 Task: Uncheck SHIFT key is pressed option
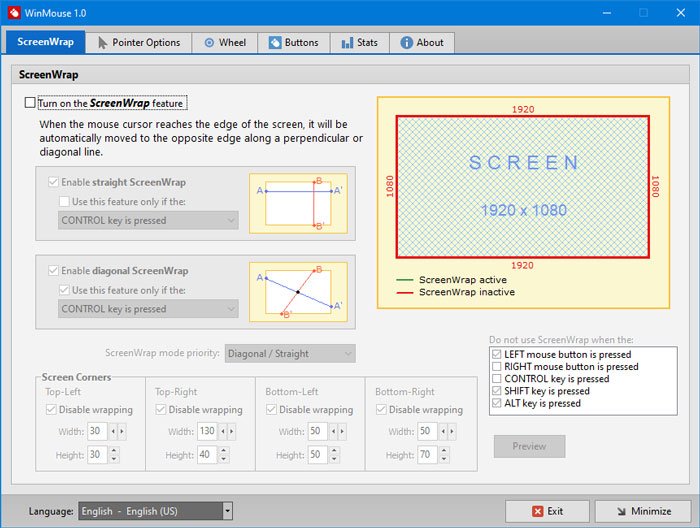pos(497,391)
